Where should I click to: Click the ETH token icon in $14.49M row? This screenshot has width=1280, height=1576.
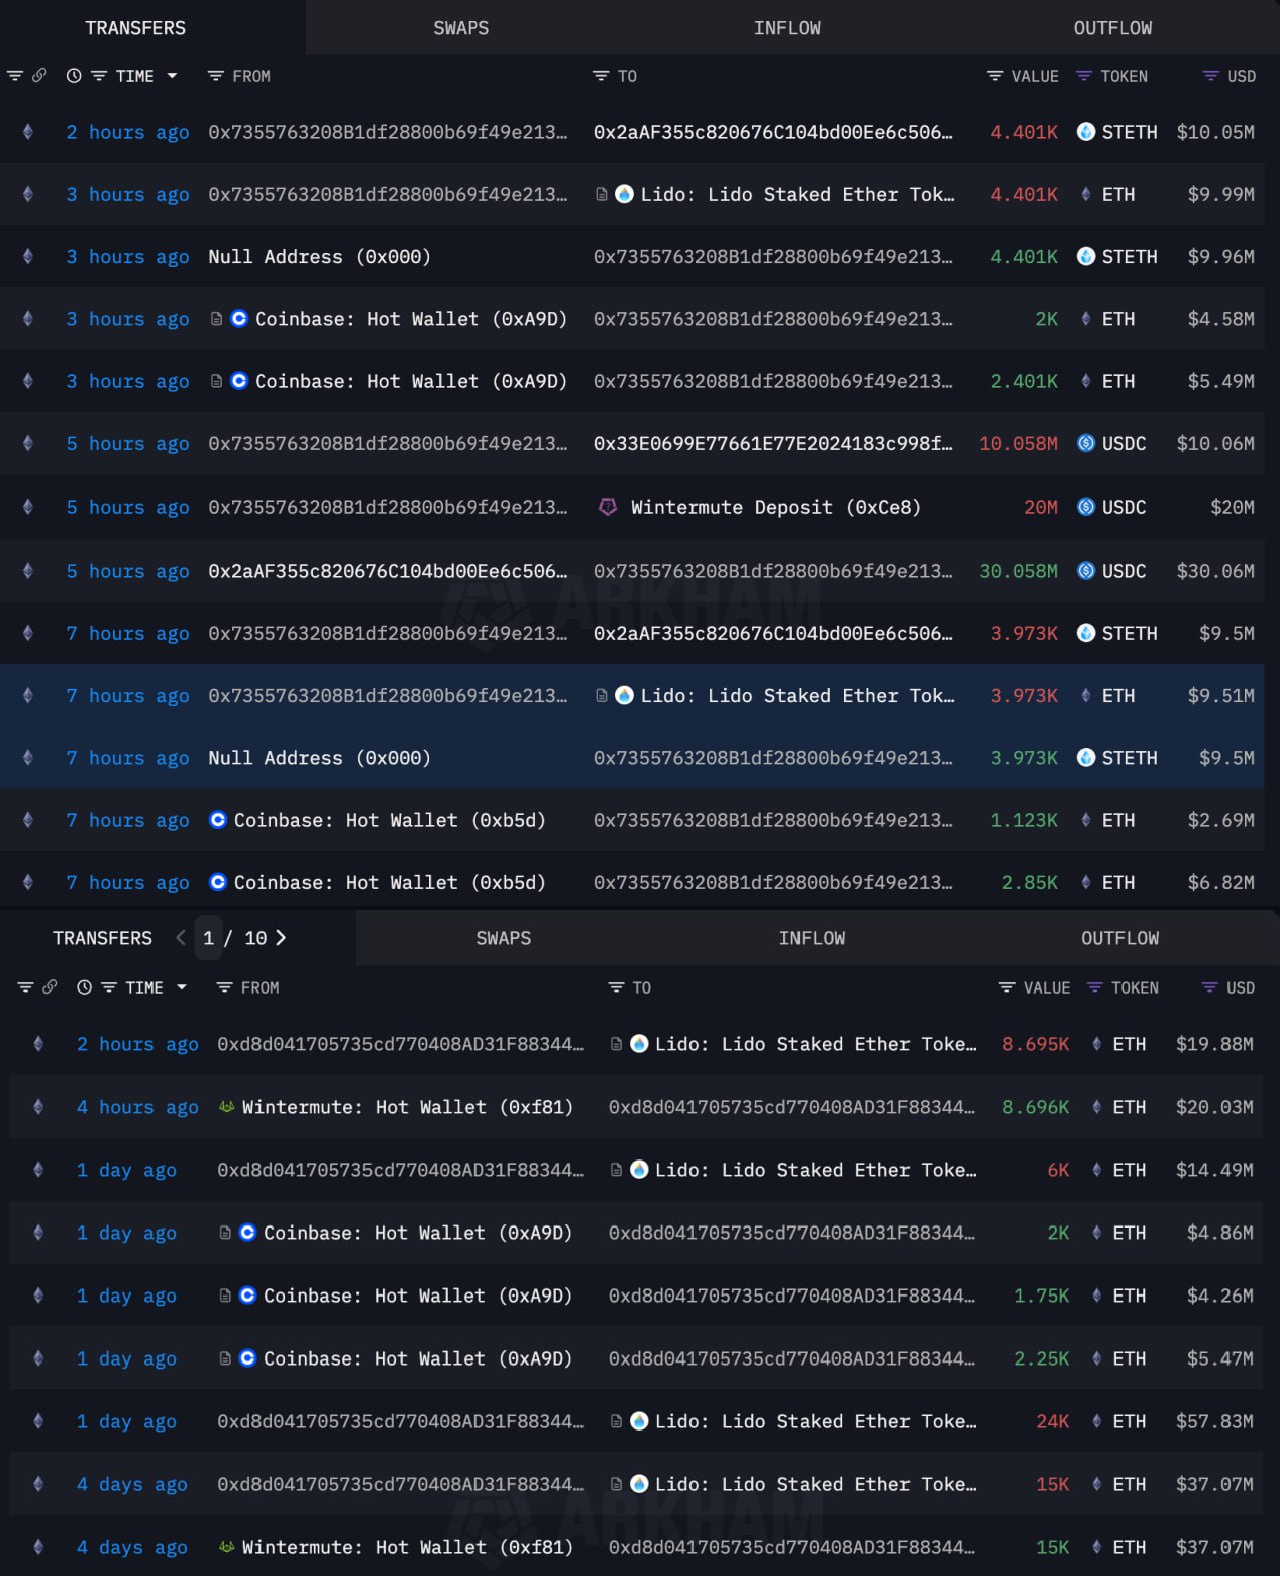point(1097,1169)
